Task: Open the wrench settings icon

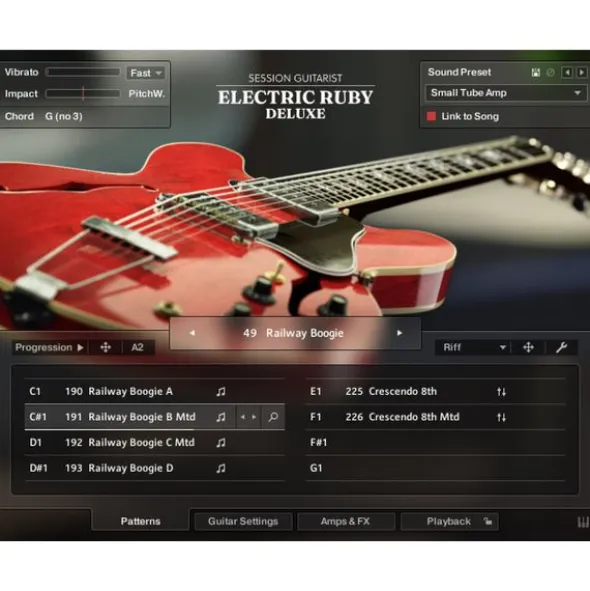Action: coord(561,348)
